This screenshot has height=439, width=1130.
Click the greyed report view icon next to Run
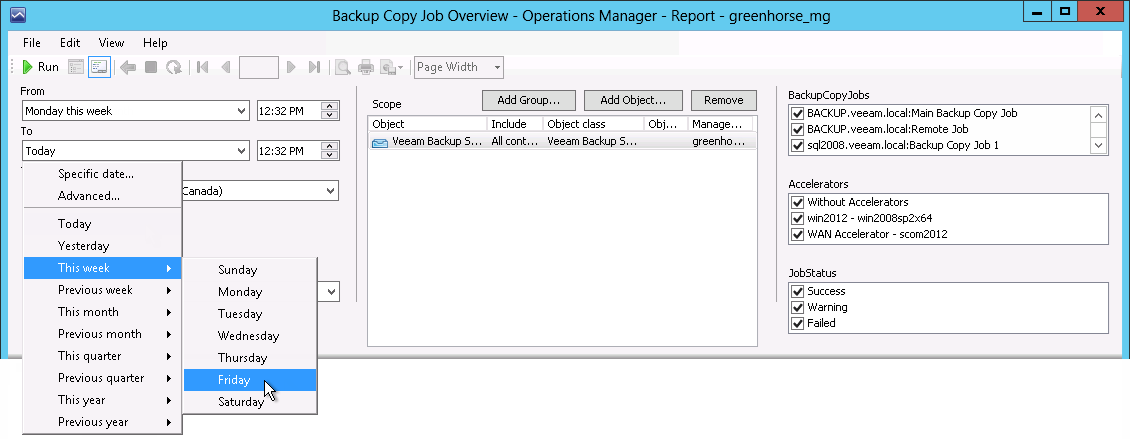pos(76,67)
